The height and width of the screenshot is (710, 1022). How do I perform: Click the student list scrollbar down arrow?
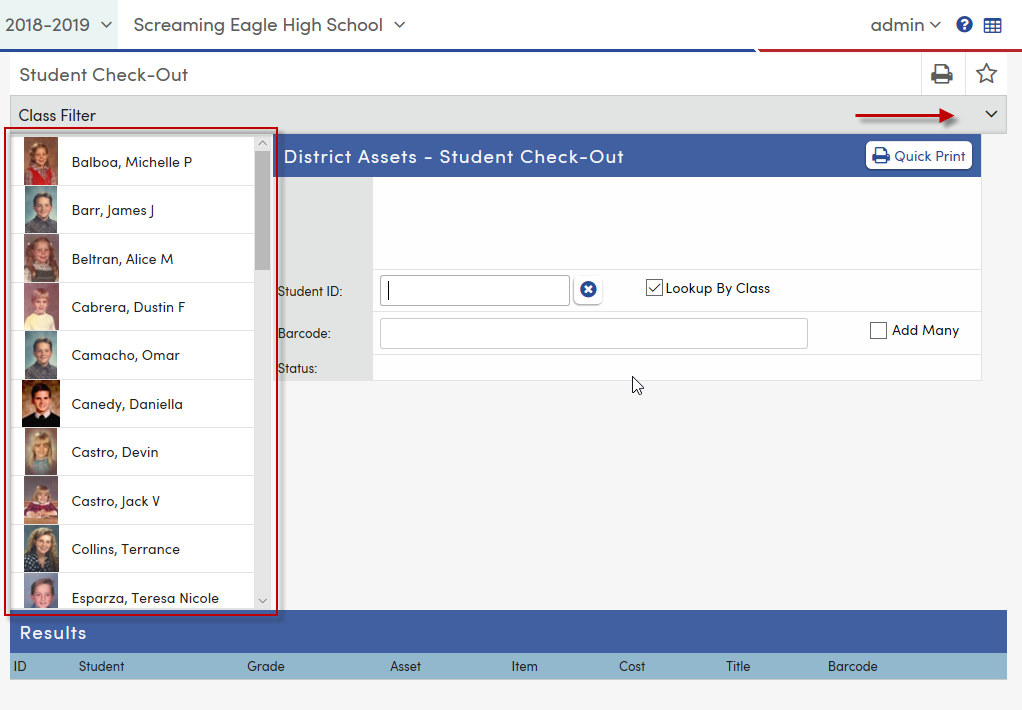[x=262, y=601]
